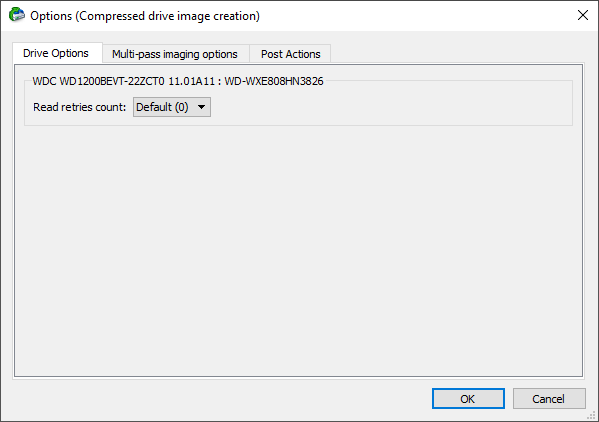The height and width of the screenshot is (422, 599).
Task: View Multi-pass imaging settings tab
Action: 176,54
